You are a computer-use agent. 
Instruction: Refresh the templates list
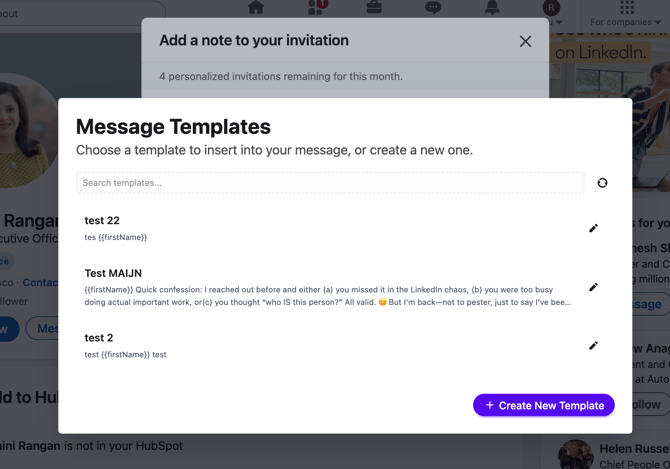(x=602, y=183)
